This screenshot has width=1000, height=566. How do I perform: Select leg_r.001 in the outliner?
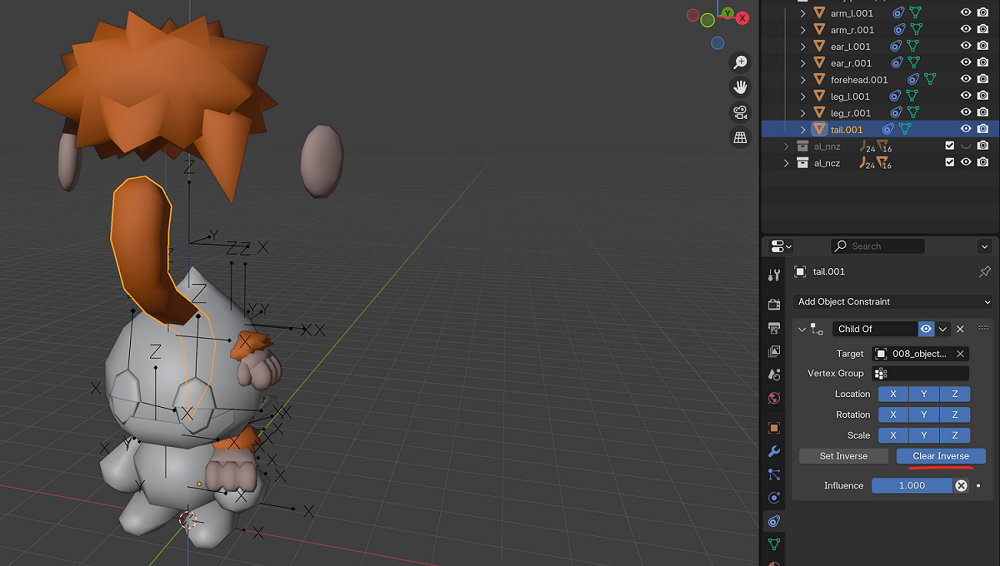[x=850, y=113]
